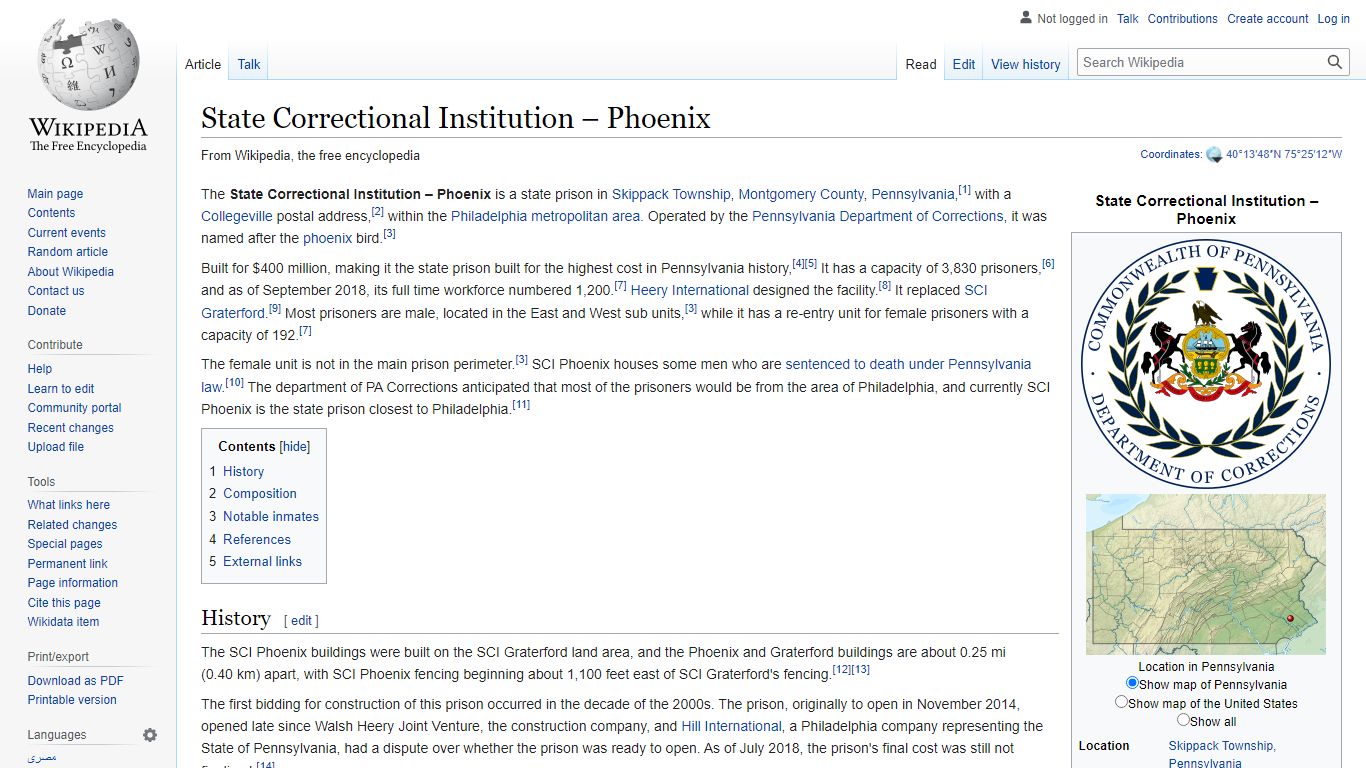Open Skippack Township article link in intro
1366x768 pixels.
tap(671, 194)
